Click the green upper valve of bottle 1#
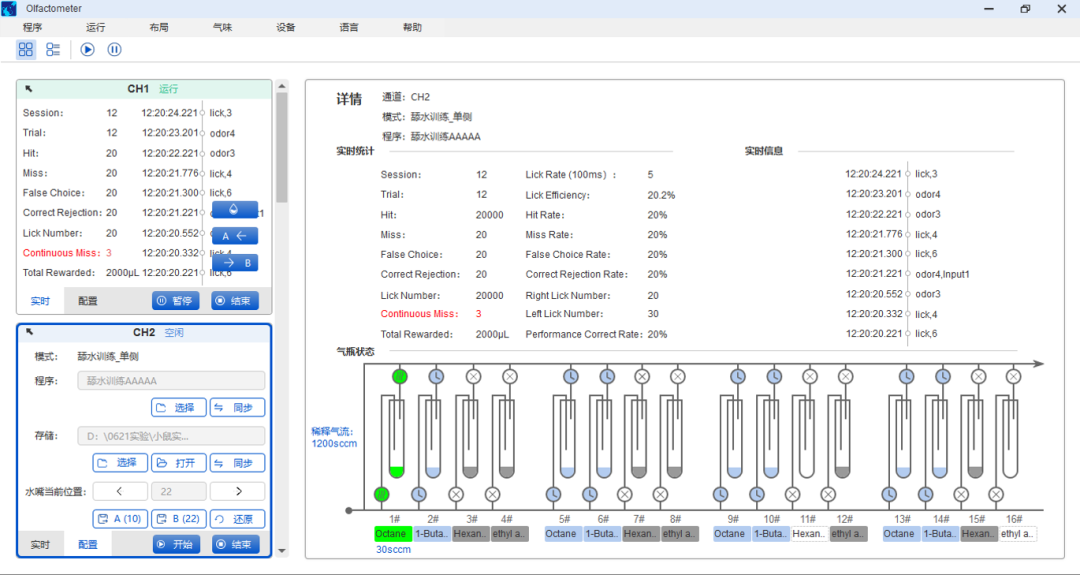Screen dimensions: 1080x575 pos(400,376)
